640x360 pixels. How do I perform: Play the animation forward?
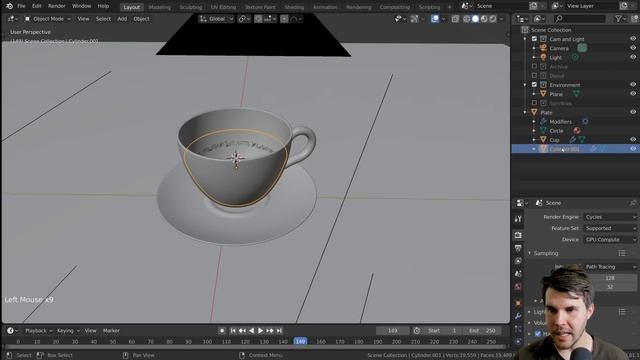[x=260, y=331]
